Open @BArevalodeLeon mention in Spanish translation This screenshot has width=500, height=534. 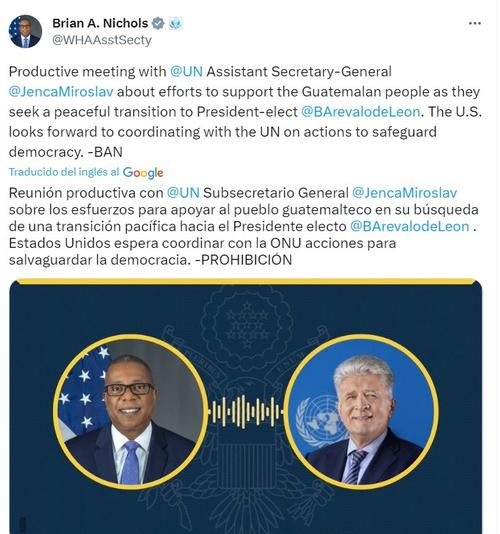pos(409,226)
